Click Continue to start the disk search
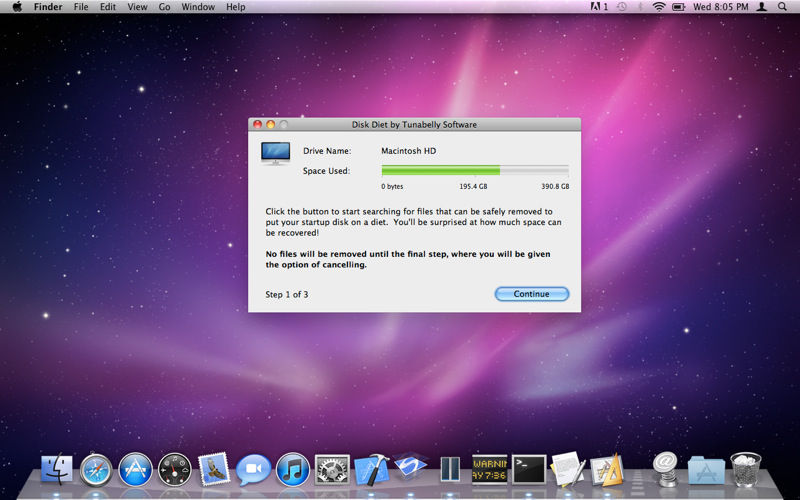800x500 pixels. 532,294
